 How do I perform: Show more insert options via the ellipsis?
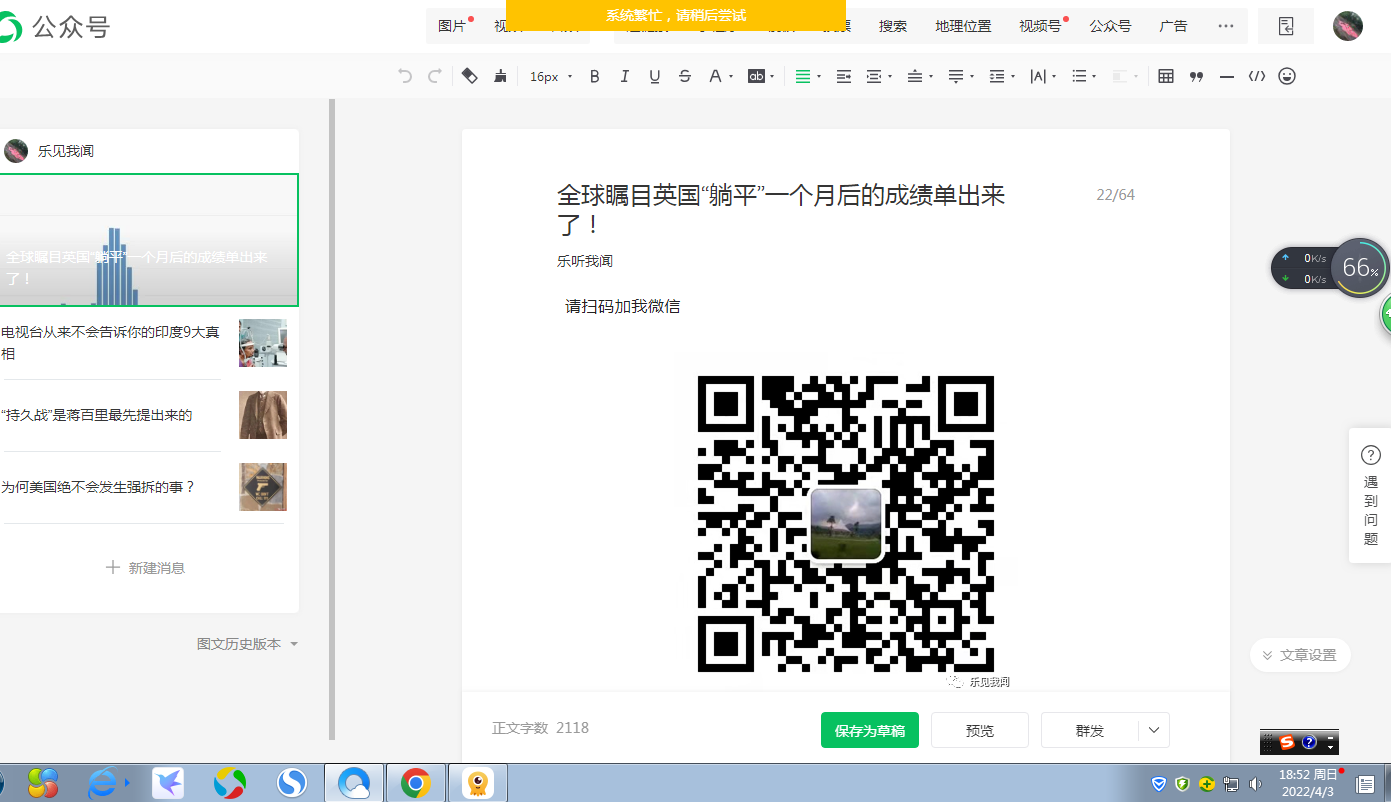coord(1226,26)
